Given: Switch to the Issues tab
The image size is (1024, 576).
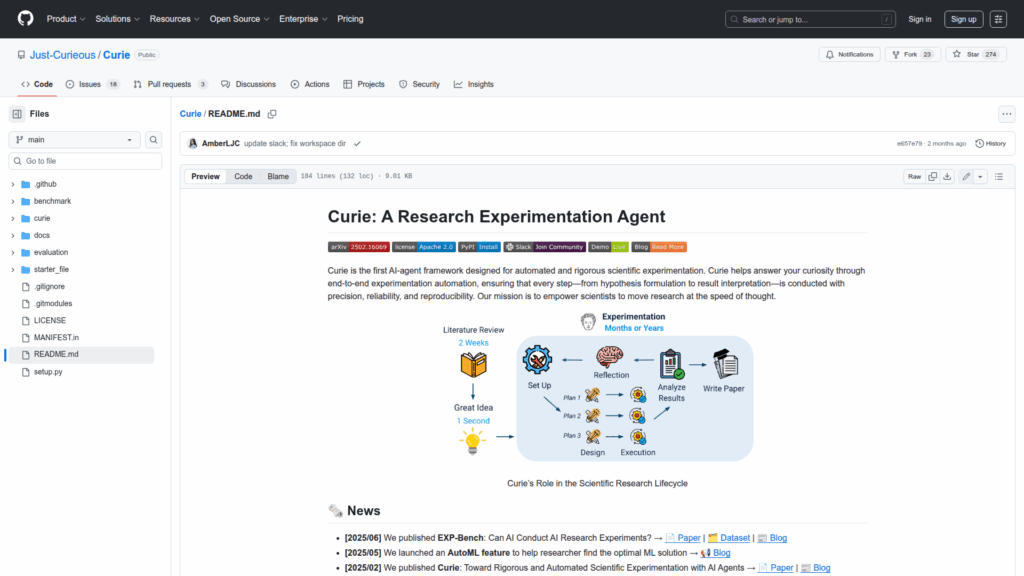Looking at the screenshot, I should pos(92,84).
